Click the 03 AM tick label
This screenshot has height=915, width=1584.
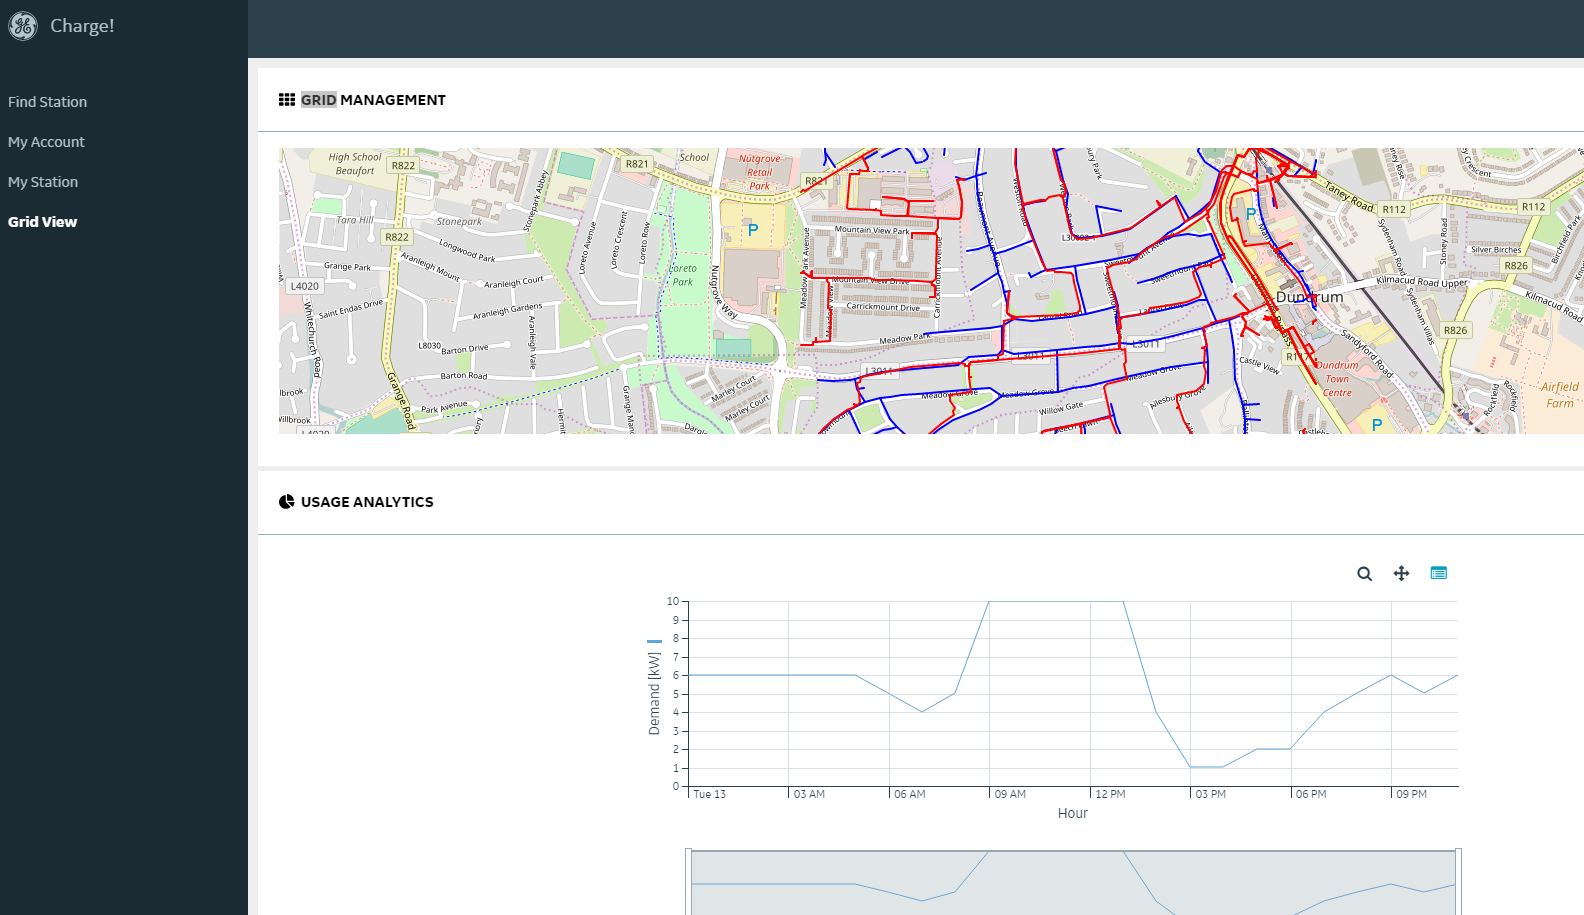click(x=809, y=794)
